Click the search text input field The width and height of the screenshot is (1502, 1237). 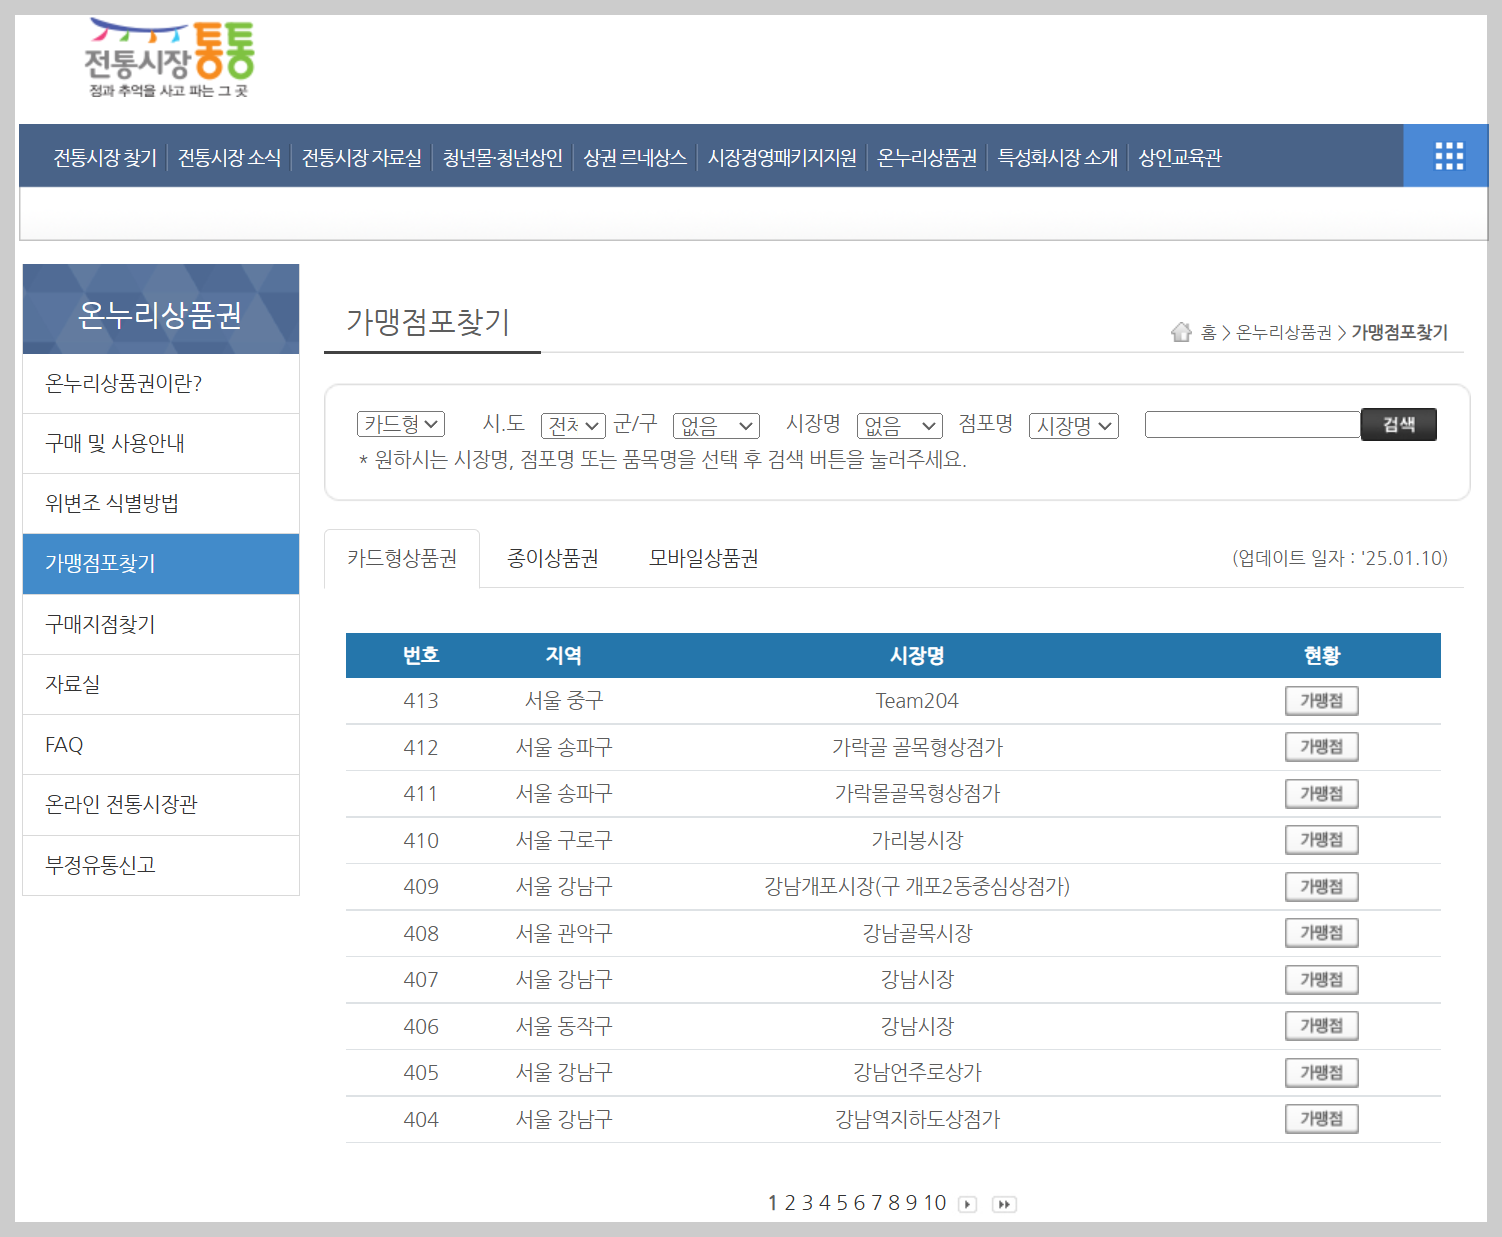[1252, 424]
